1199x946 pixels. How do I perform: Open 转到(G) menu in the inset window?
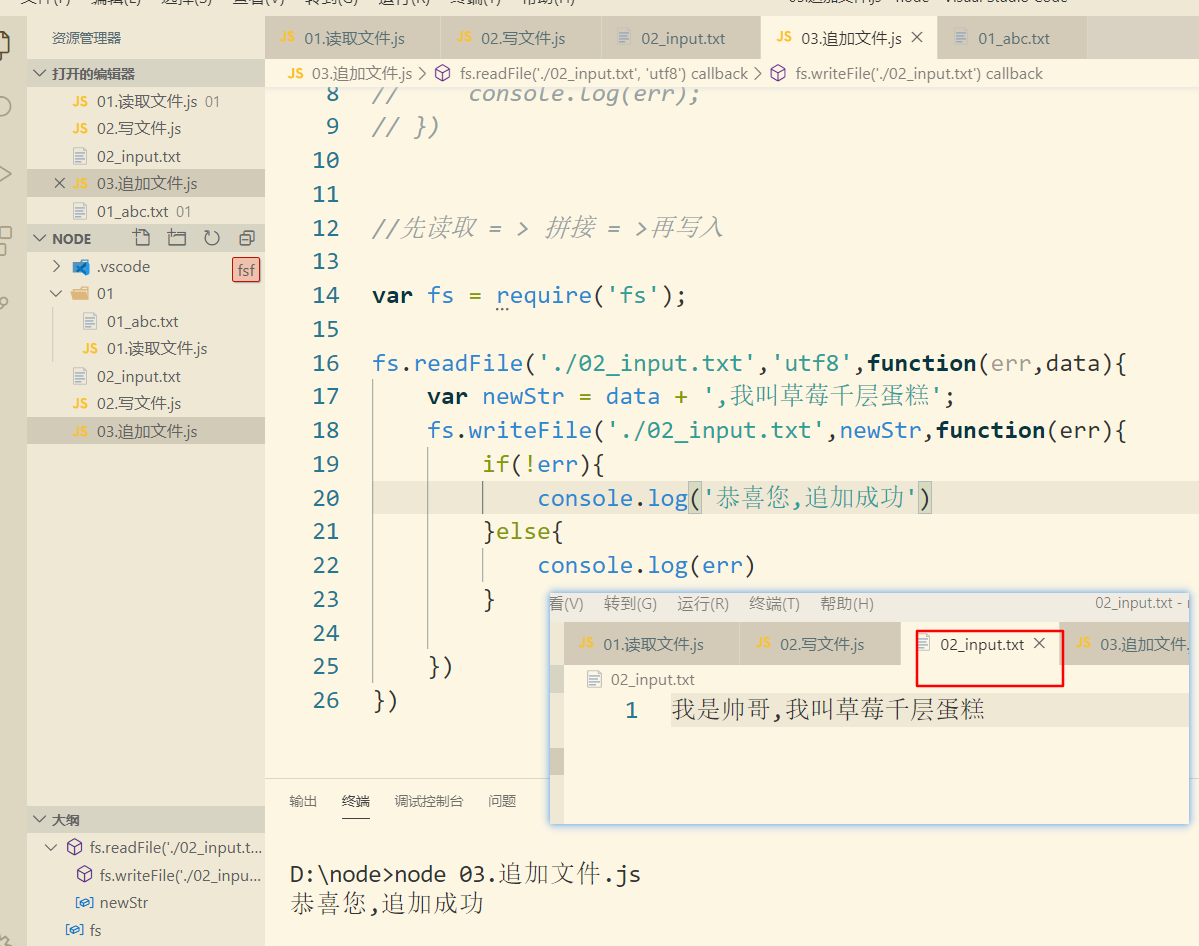pos(630,603)
